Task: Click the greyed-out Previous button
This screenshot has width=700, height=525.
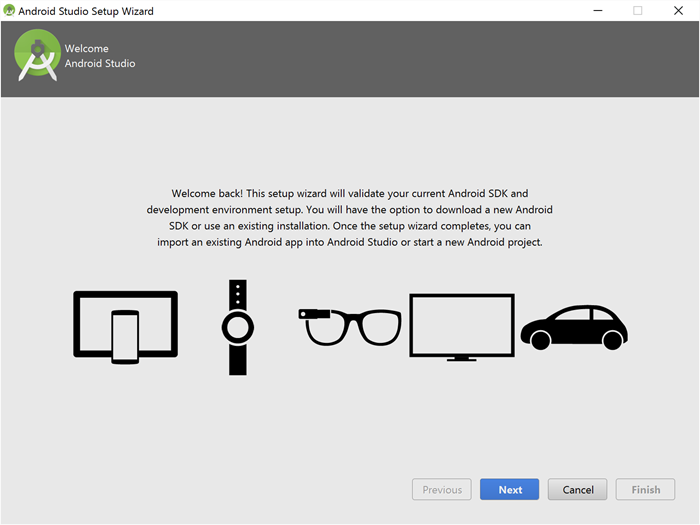Action: click(x=442, y=490)
